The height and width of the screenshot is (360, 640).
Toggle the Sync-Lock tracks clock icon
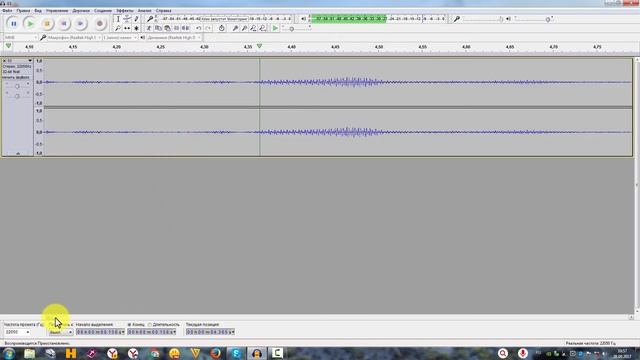pyautogui.click(x=221, y=28)
